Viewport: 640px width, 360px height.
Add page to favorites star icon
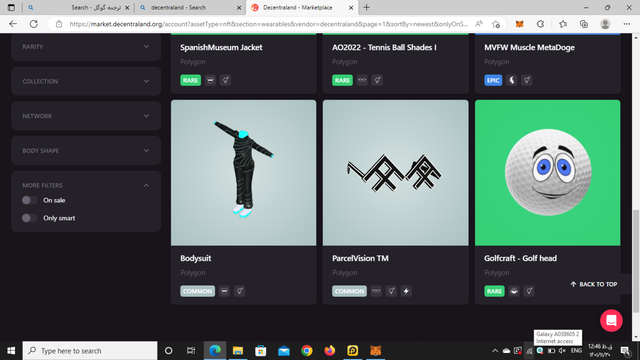[x=496, y=24]
